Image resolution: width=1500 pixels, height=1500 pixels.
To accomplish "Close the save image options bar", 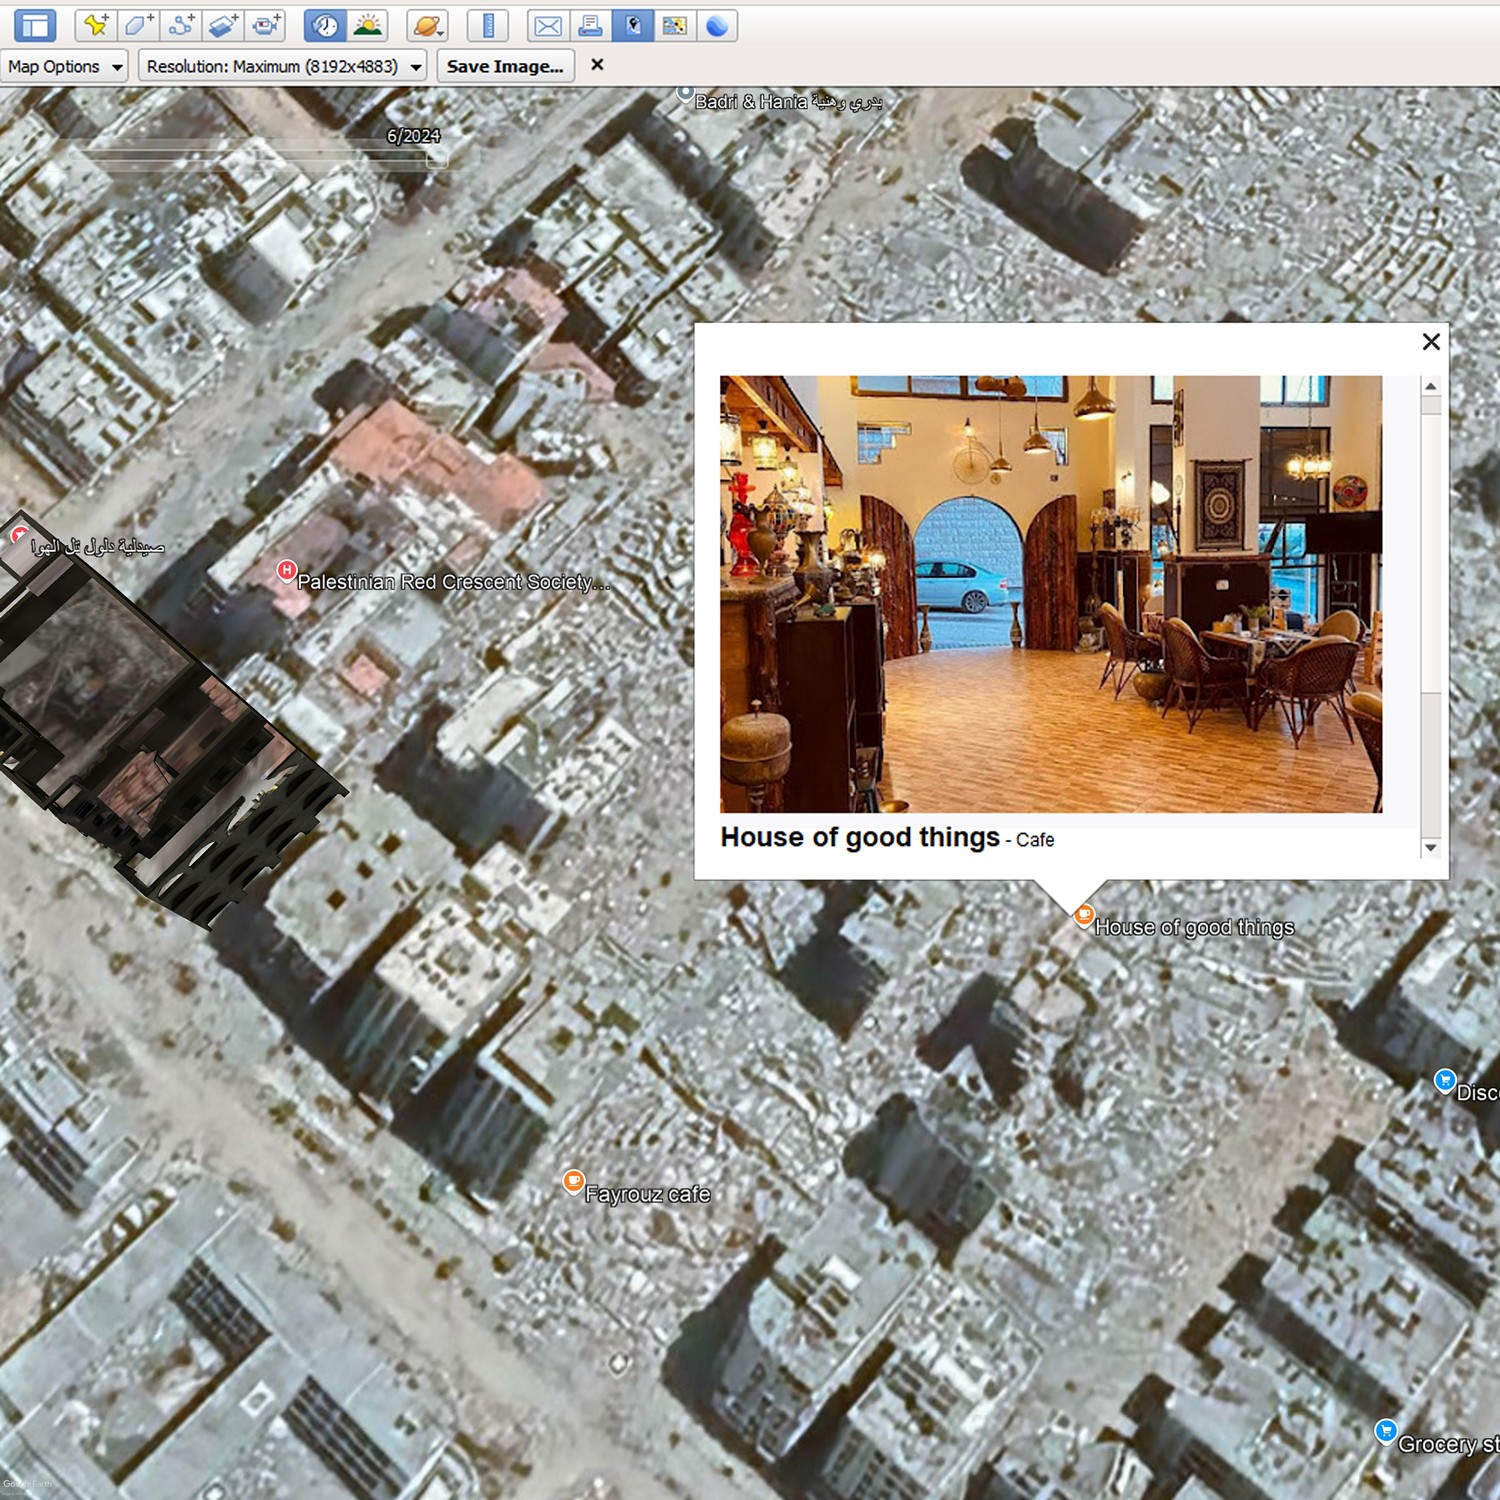I will [597, 65].
